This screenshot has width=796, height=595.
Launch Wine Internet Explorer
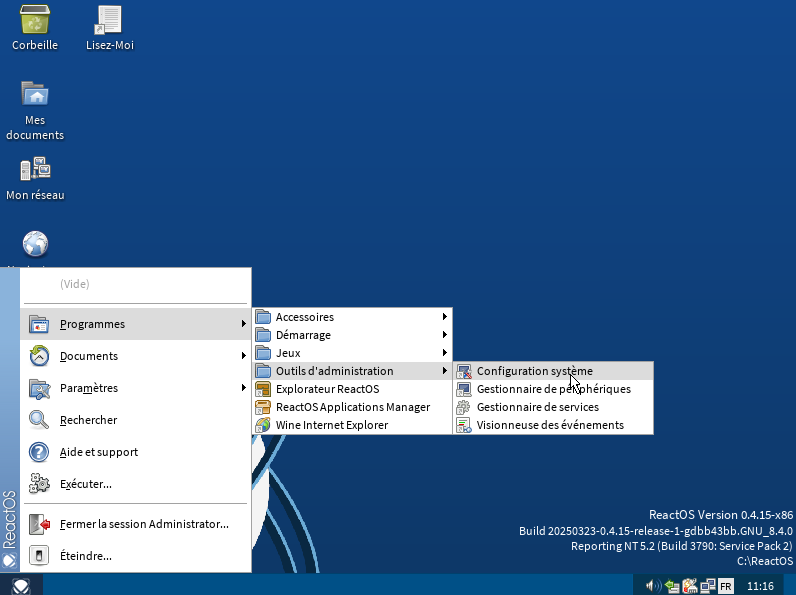click(x=331, y=425)
